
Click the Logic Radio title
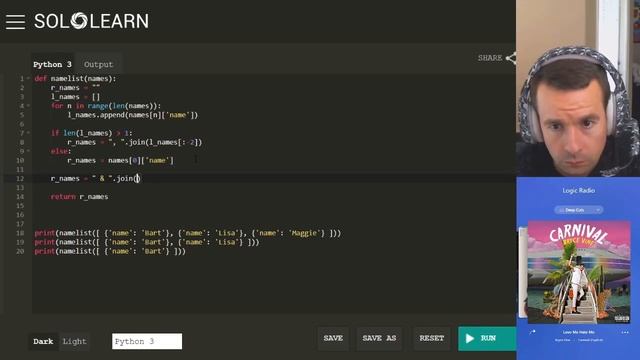click(x=578, y=190)
